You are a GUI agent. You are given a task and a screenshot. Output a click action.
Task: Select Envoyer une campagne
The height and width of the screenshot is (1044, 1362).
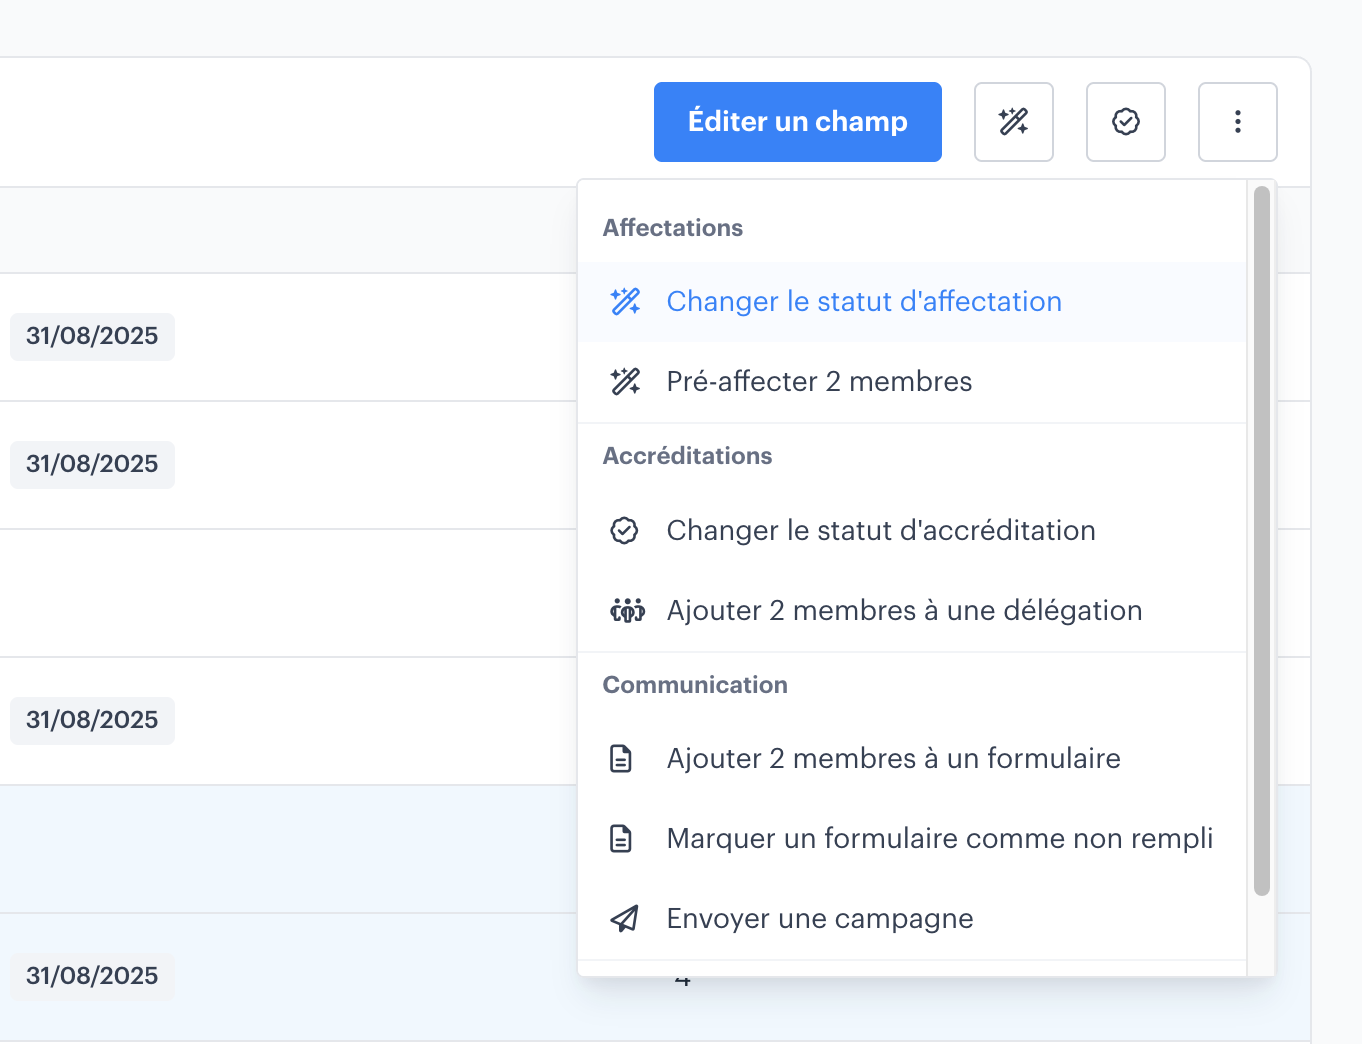912,918
